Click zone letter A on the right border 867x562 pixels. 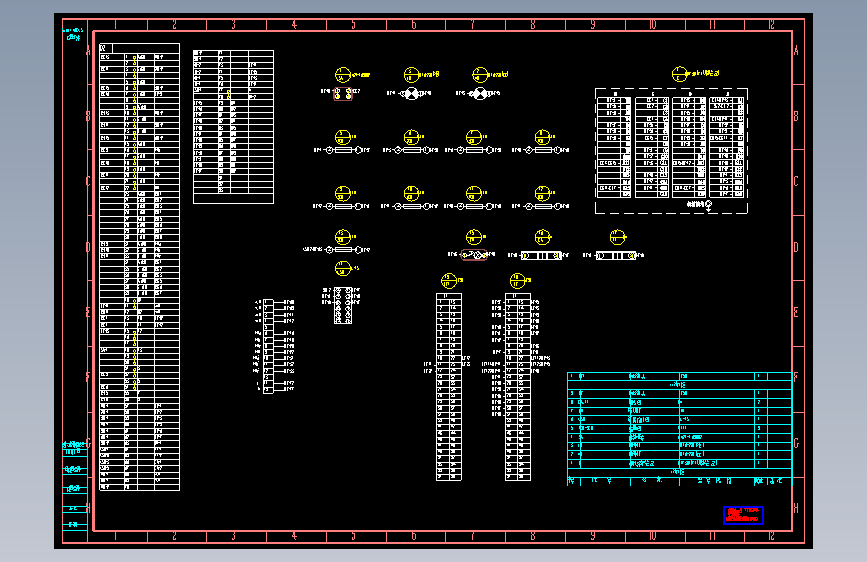coord(796,51)
